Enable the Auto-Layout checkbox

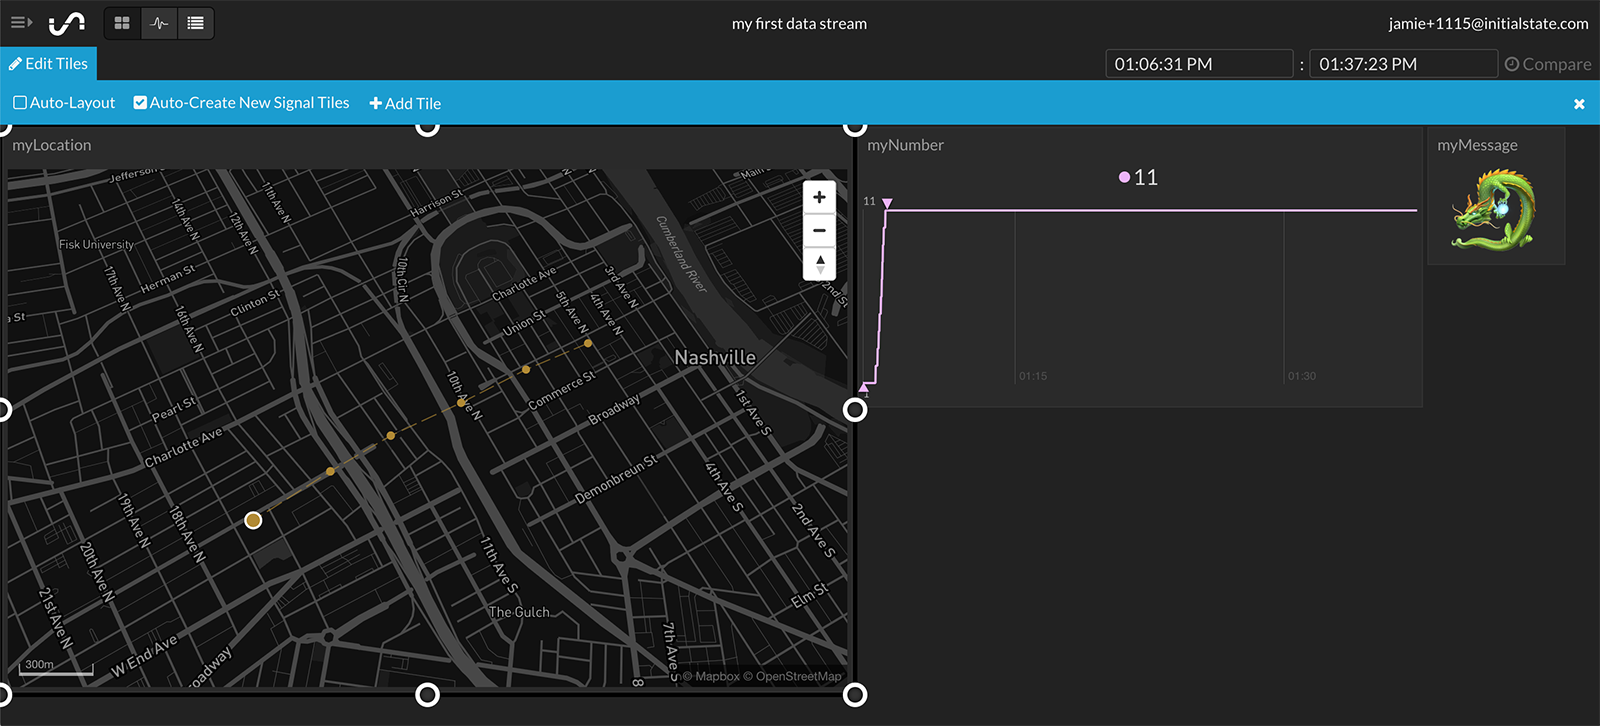pos(20,103)
